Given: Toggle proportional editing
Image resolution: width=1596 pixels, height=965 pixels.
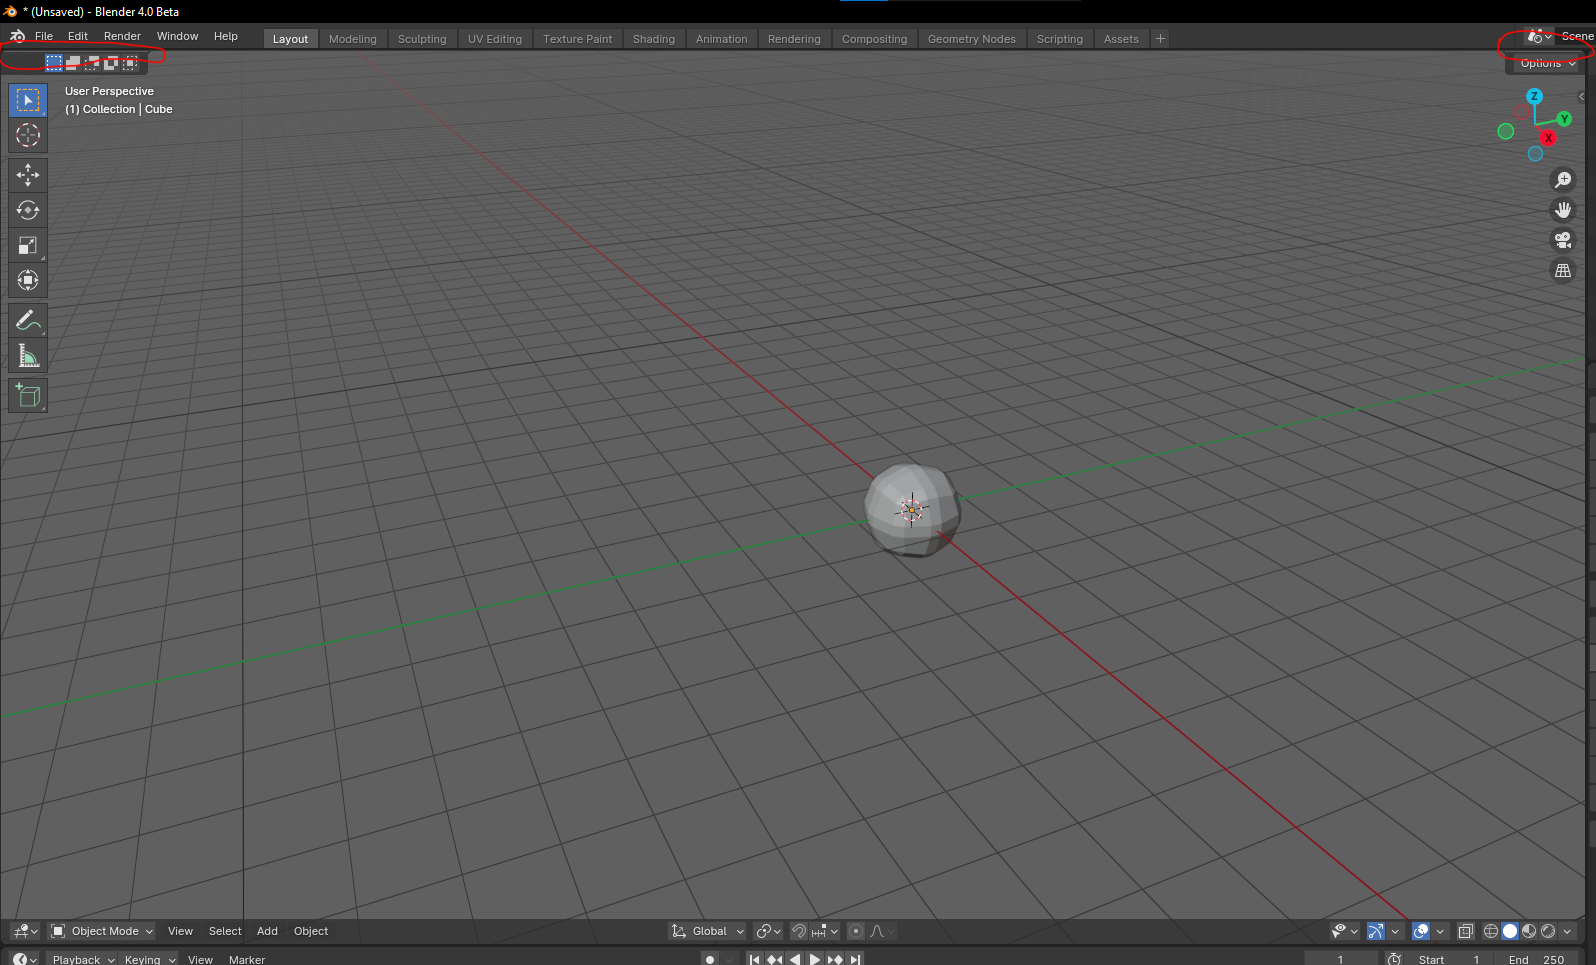Looking at the screenshot, I should click(x=856, y=931).
